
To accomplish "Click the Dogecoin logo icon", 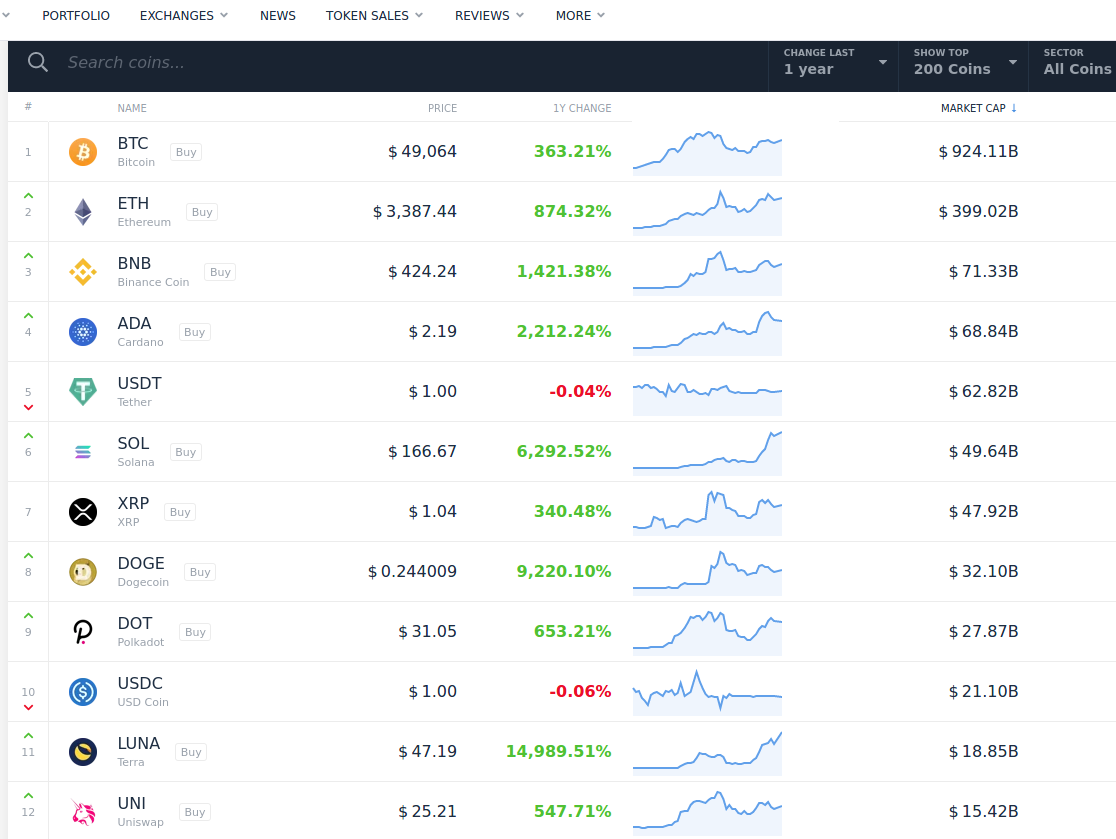I will point(83,572).
